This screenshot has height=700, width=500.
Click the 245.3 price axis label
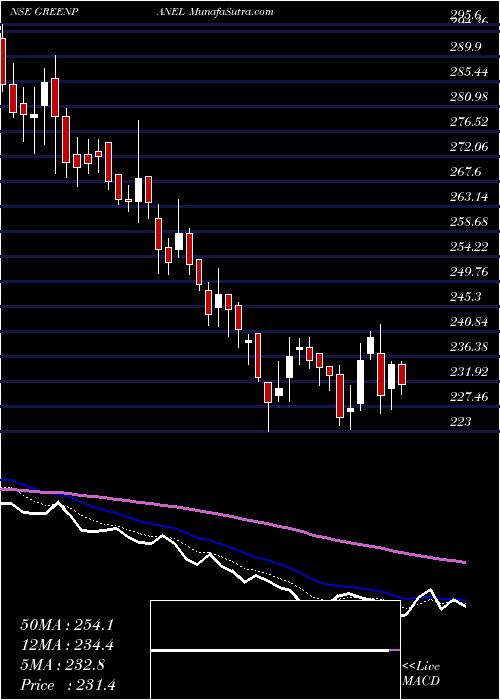[466, 296]
